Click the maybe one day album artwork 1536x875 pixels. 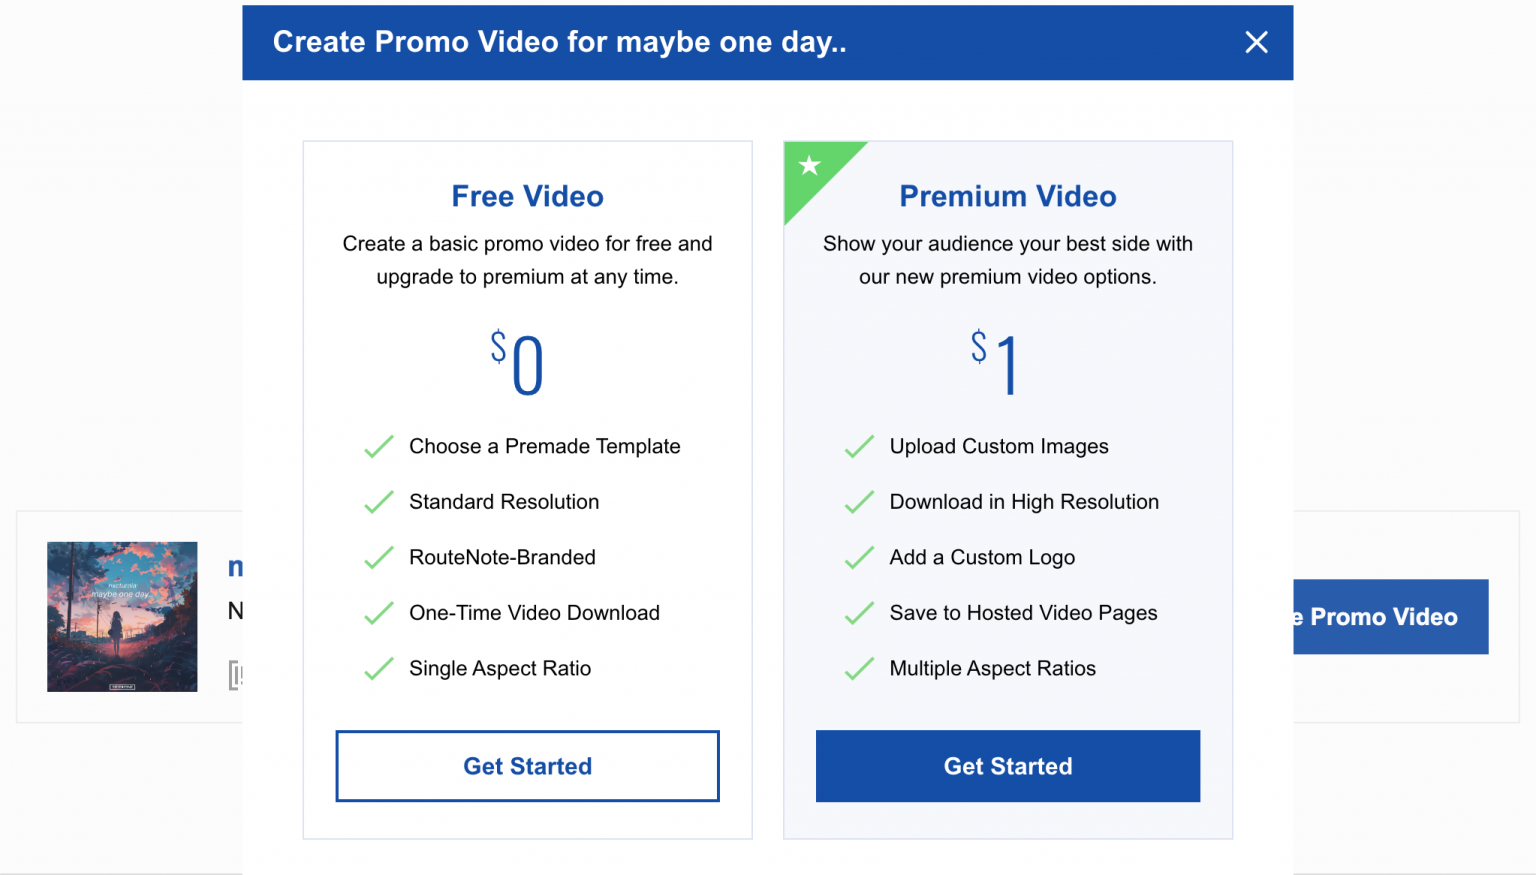point(122,617)
